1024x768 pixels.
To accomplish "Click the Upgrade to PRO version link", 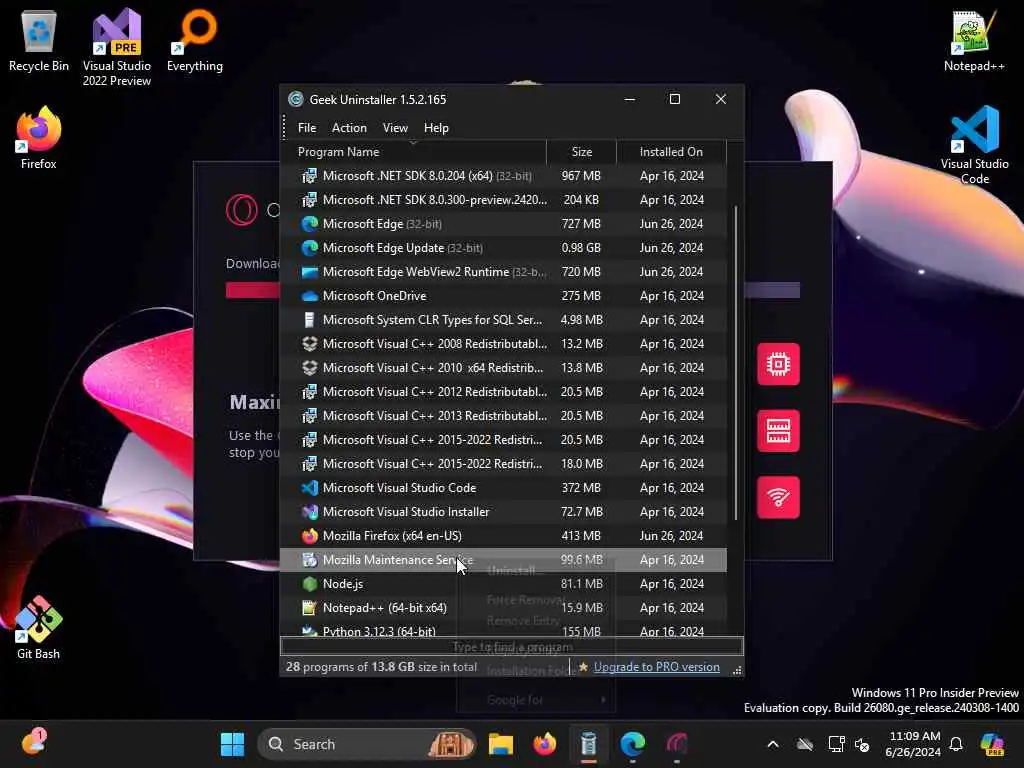I will 656,667.
